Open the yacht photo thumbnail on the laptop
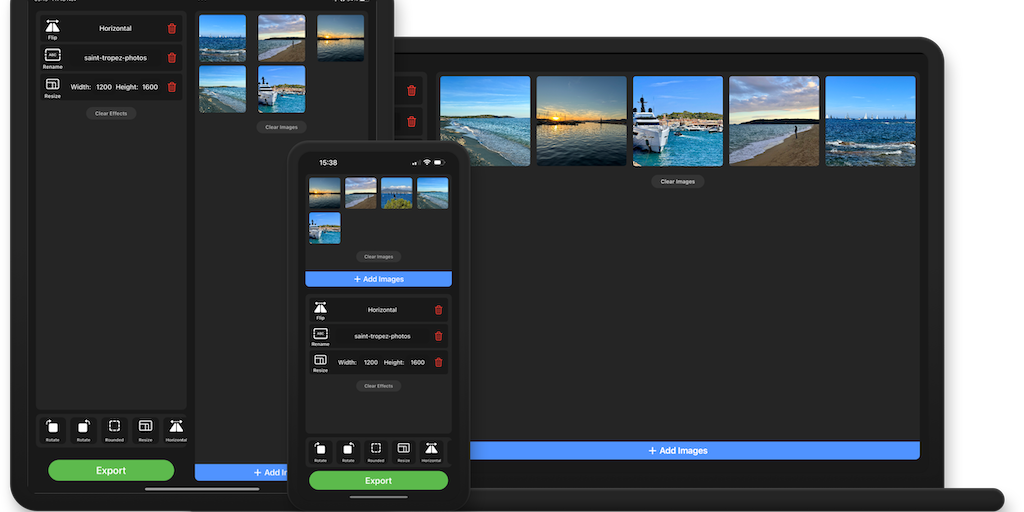Viewport: 1024px width, 512px height. 677,121
